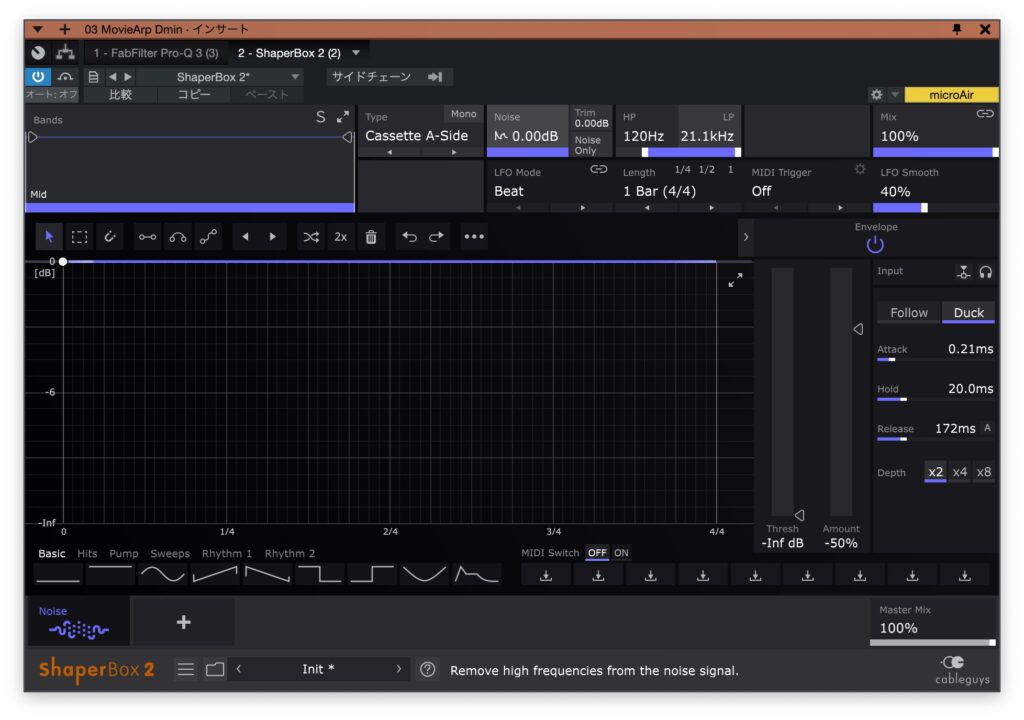Select the sine wave preset shape
The image size is (1024, 720).
click(x=162, y=574)
